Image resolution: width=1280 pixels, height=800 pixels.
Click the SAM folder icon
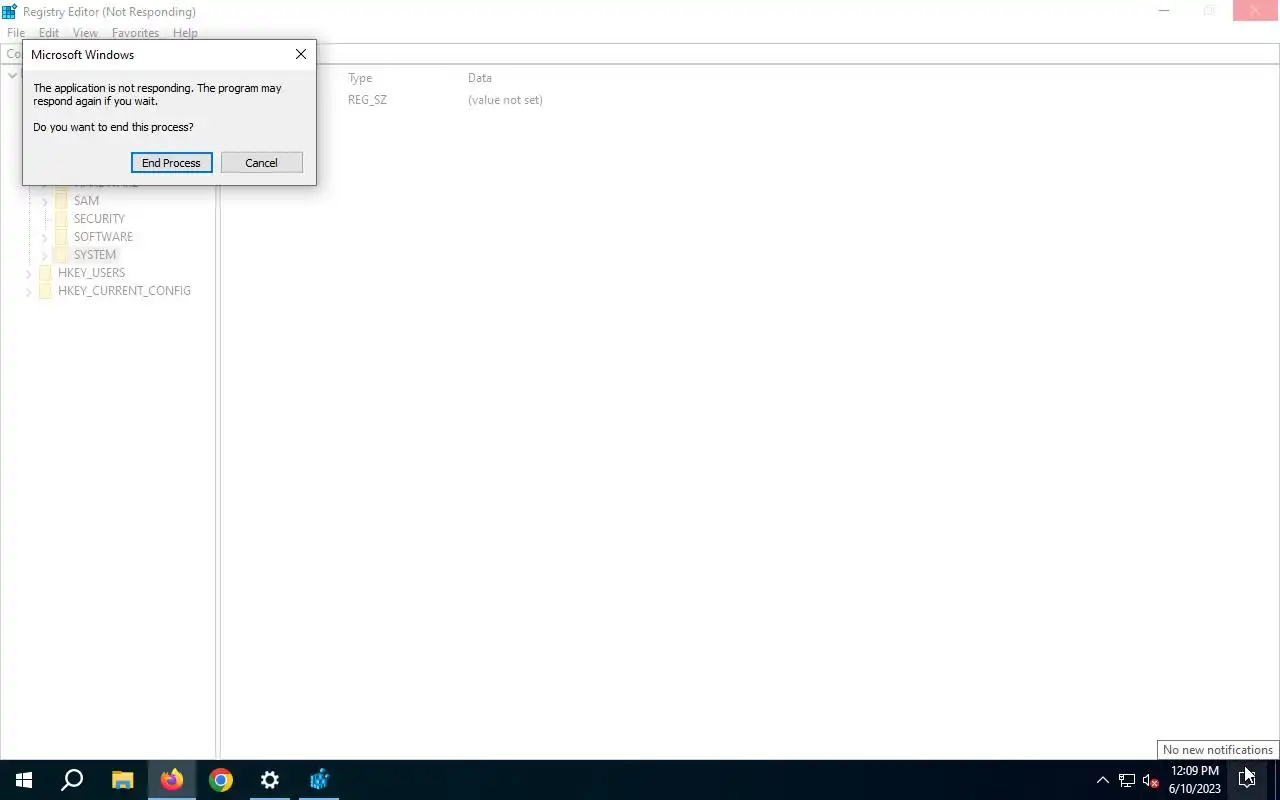[61, 201]
